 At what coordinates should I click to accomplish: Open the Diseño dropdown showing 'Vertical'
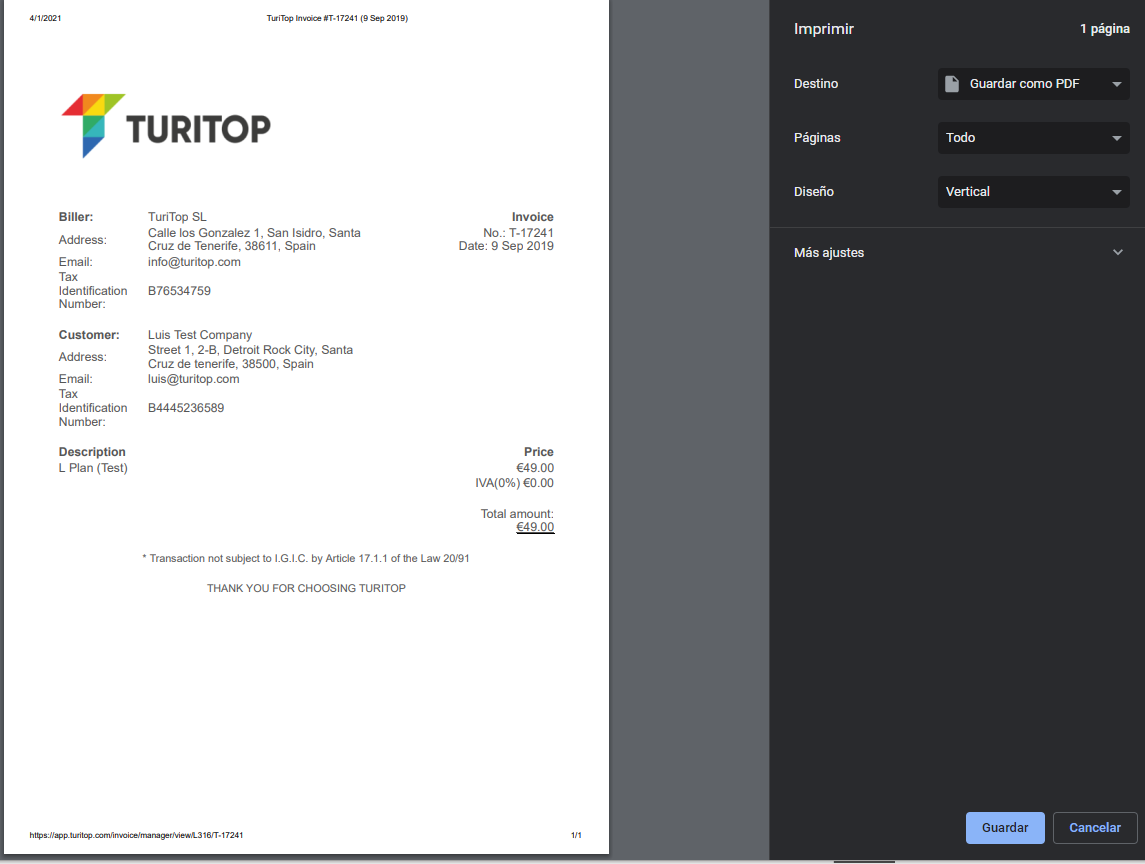tap(1033, 192)
